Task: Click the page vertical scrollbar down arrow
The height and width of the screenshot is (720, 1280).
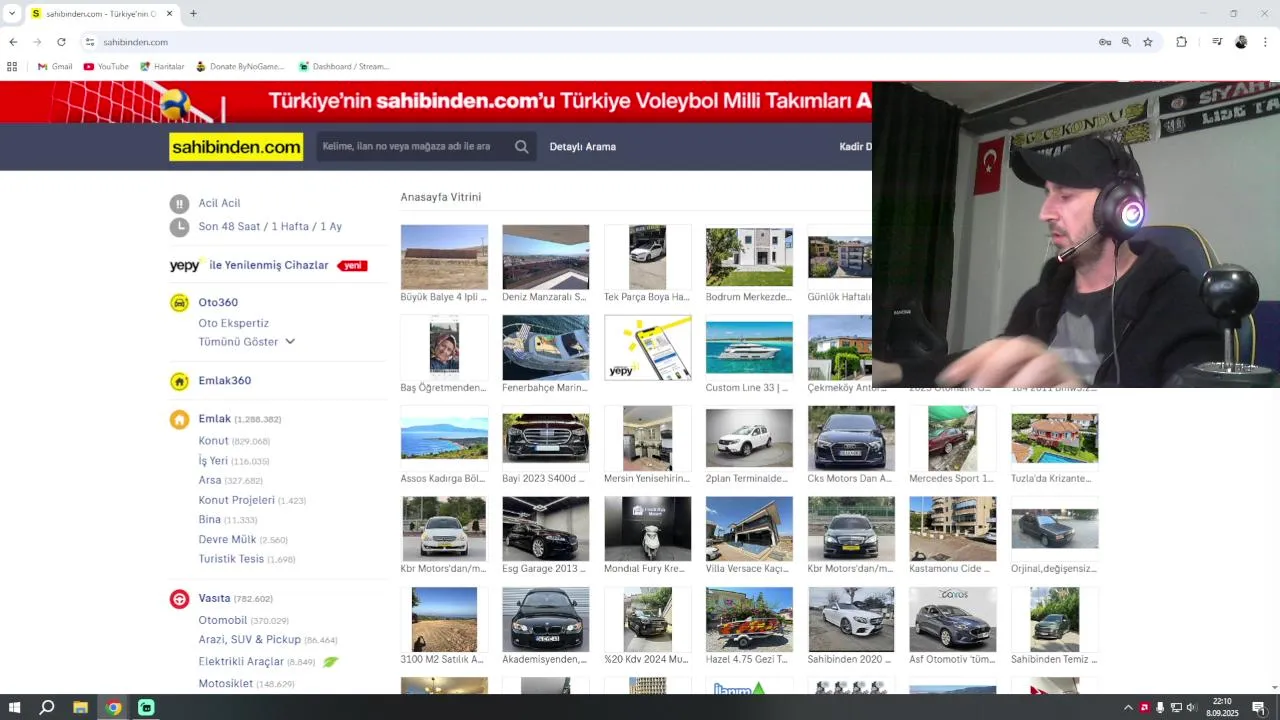Action: [x=1274, y=687]
